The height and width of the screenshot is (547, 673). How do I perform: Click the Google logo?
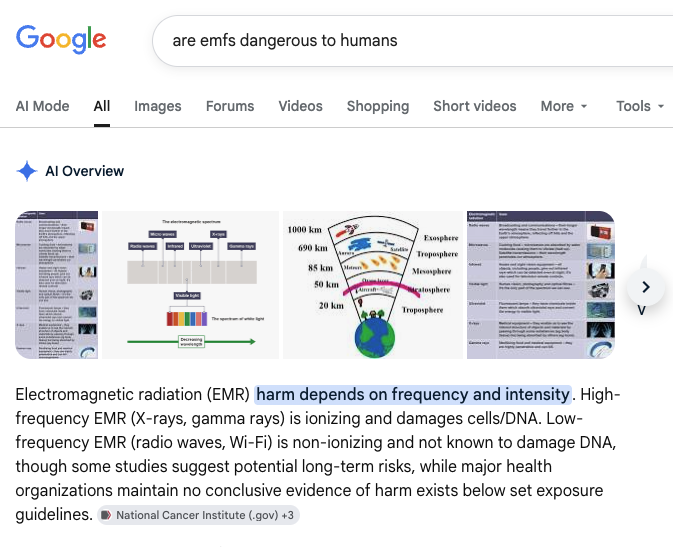pyautogui.click(x=61, y=40)
